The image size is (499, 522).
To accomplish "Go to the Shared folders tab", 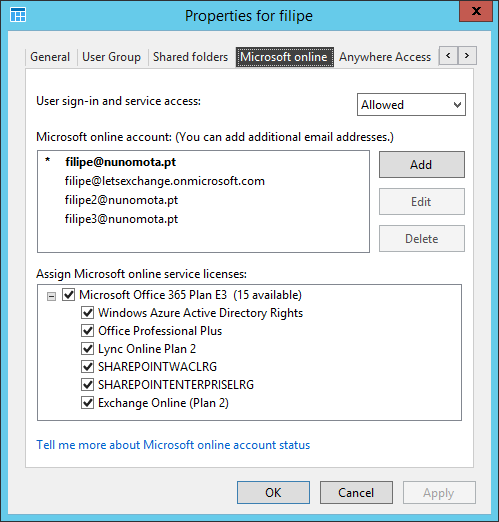I will coord(190,57).
